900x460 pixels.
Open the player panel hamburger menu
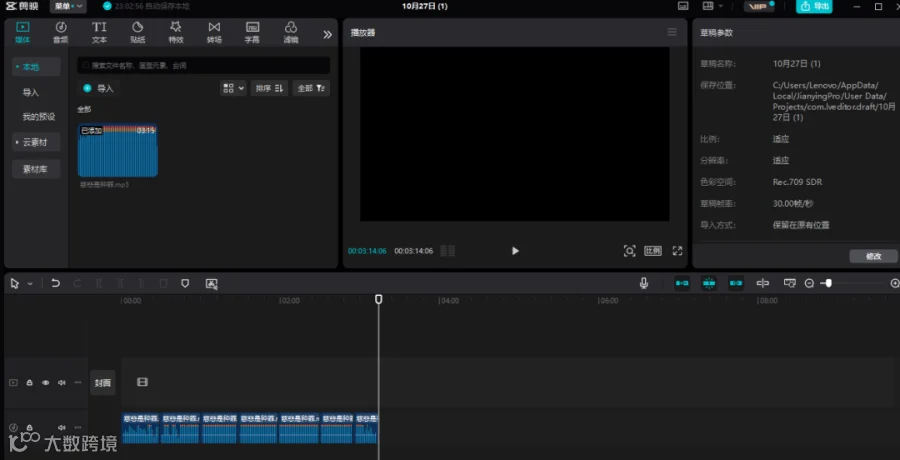(x=672, y=32)
